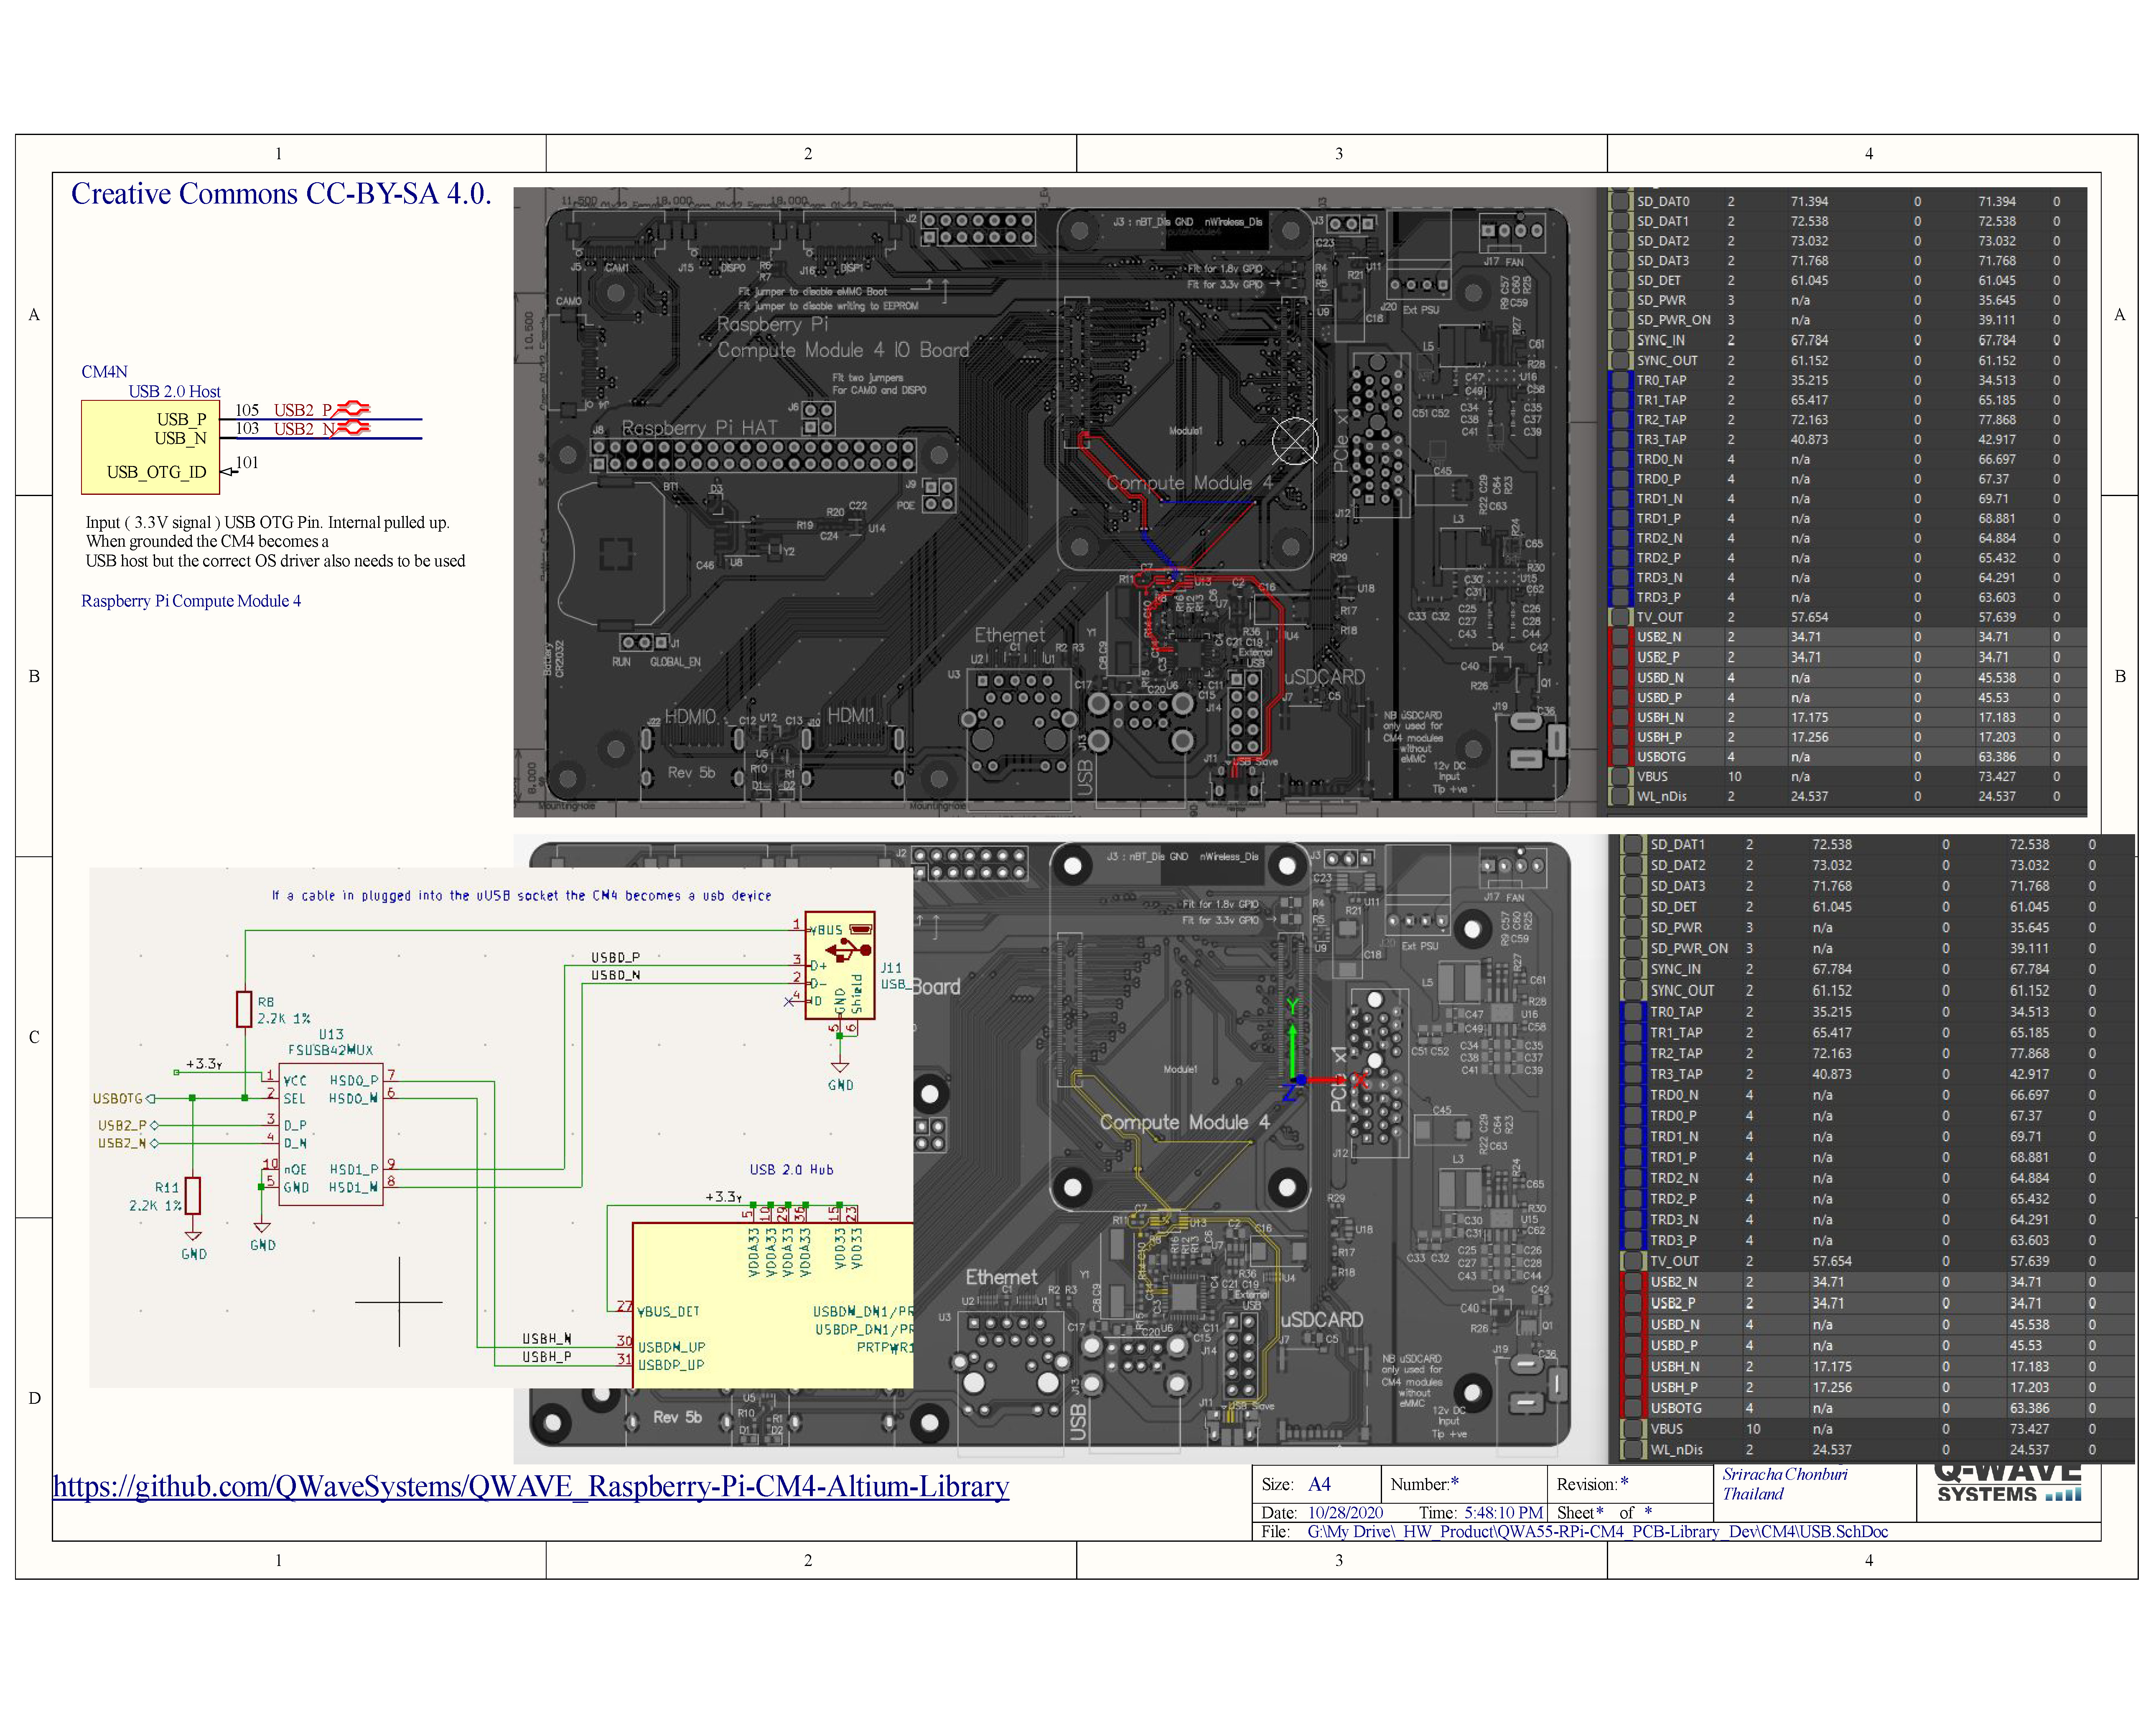Image resolution: width=2156 pixels, height=1716 pixels.
Task: Select TV_OUT row in upper net table
Action: (x=1847, y=617)
